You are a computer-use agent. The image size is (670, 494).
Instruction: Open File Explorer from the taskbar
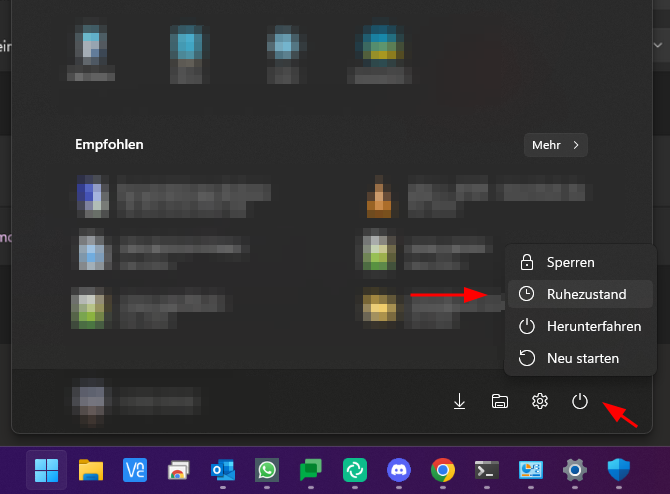(91, 470)
